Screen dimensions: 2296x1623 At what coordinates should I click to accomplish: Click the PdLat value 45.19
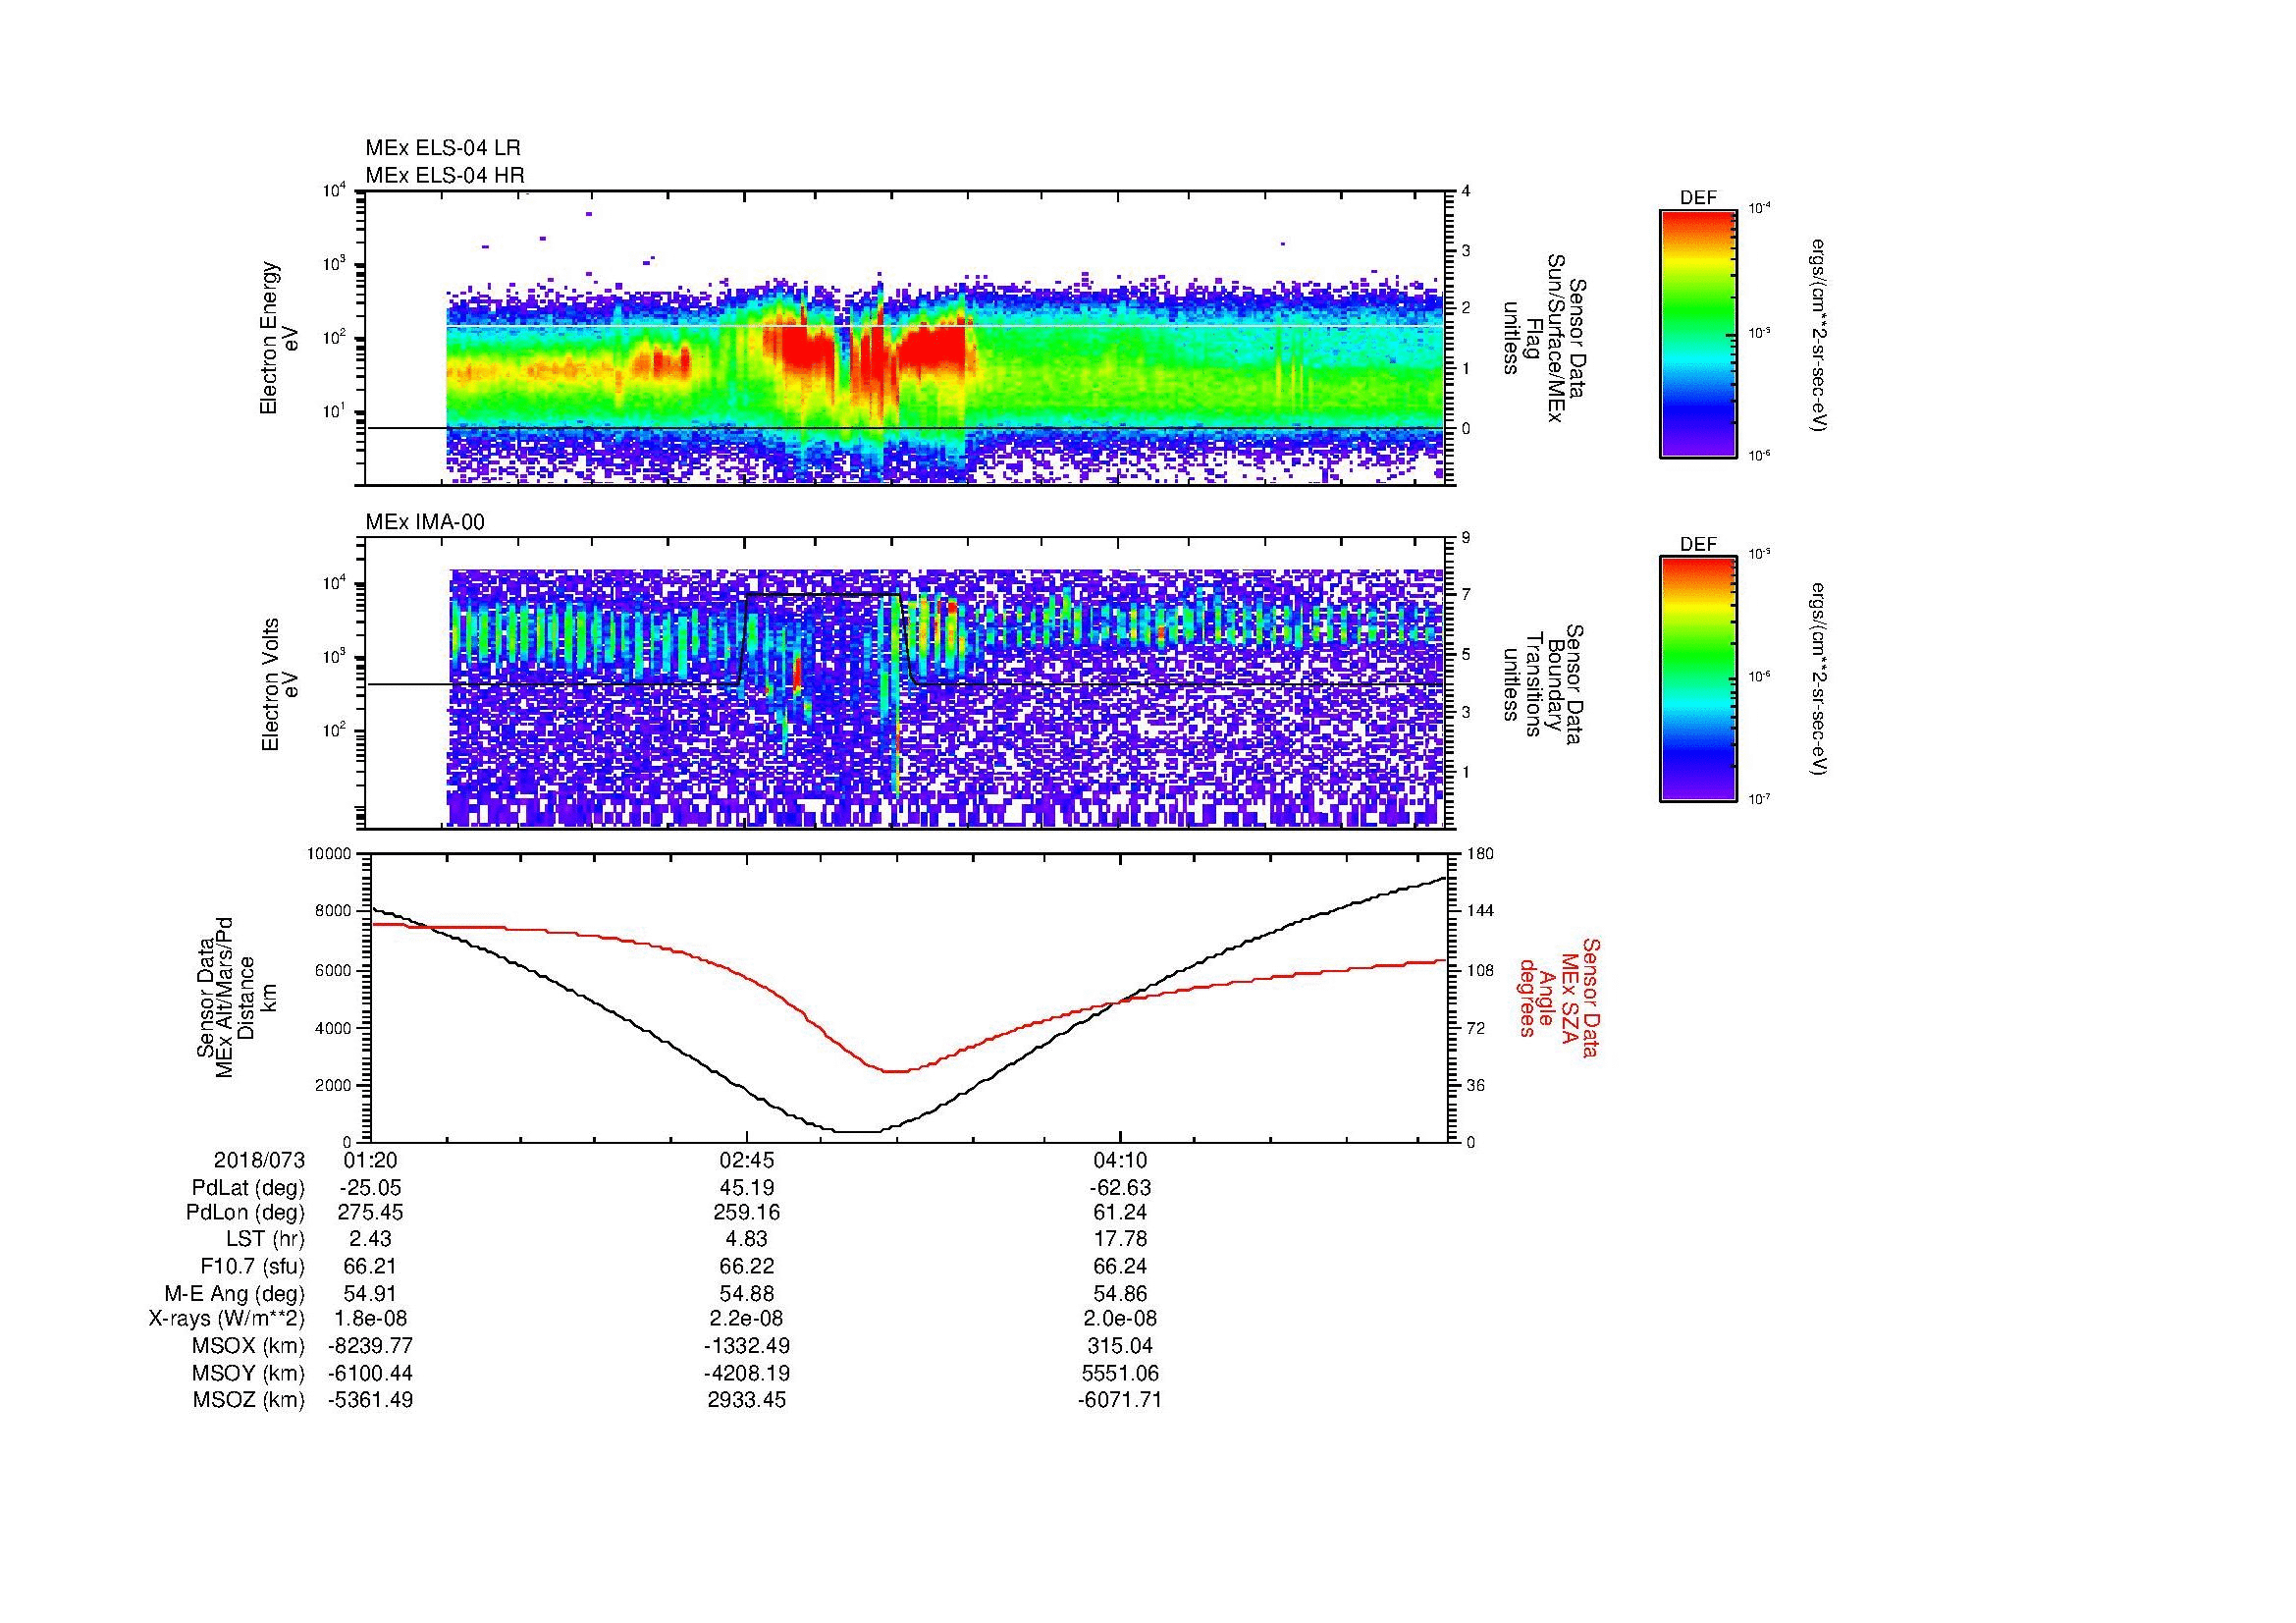pyautogui.click(x=747, y=1188)
